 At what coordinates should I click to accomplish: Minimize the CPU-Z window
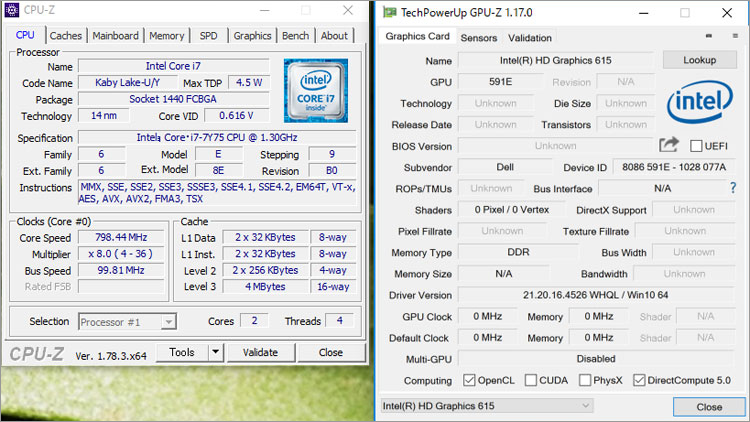click(x=265, y=11)
